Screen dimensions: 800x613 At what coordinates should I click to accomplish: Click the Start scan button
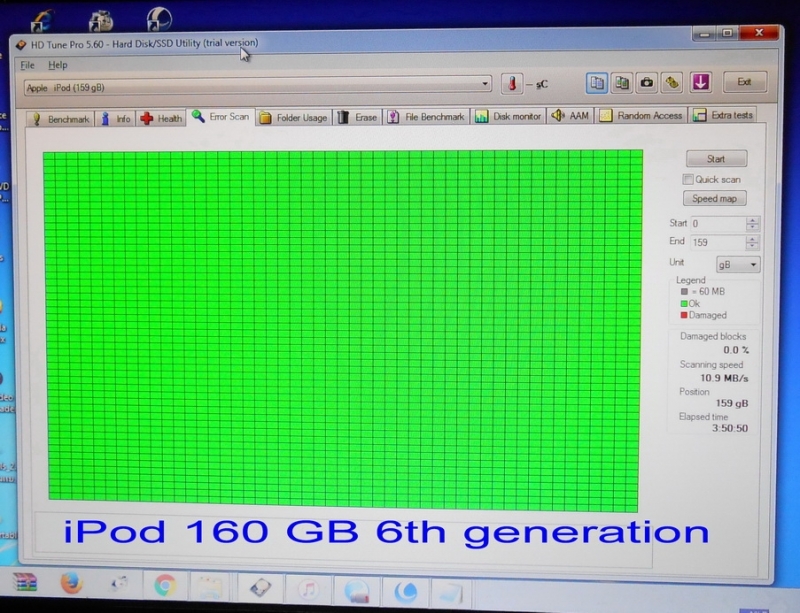click(x=716, y=159)
